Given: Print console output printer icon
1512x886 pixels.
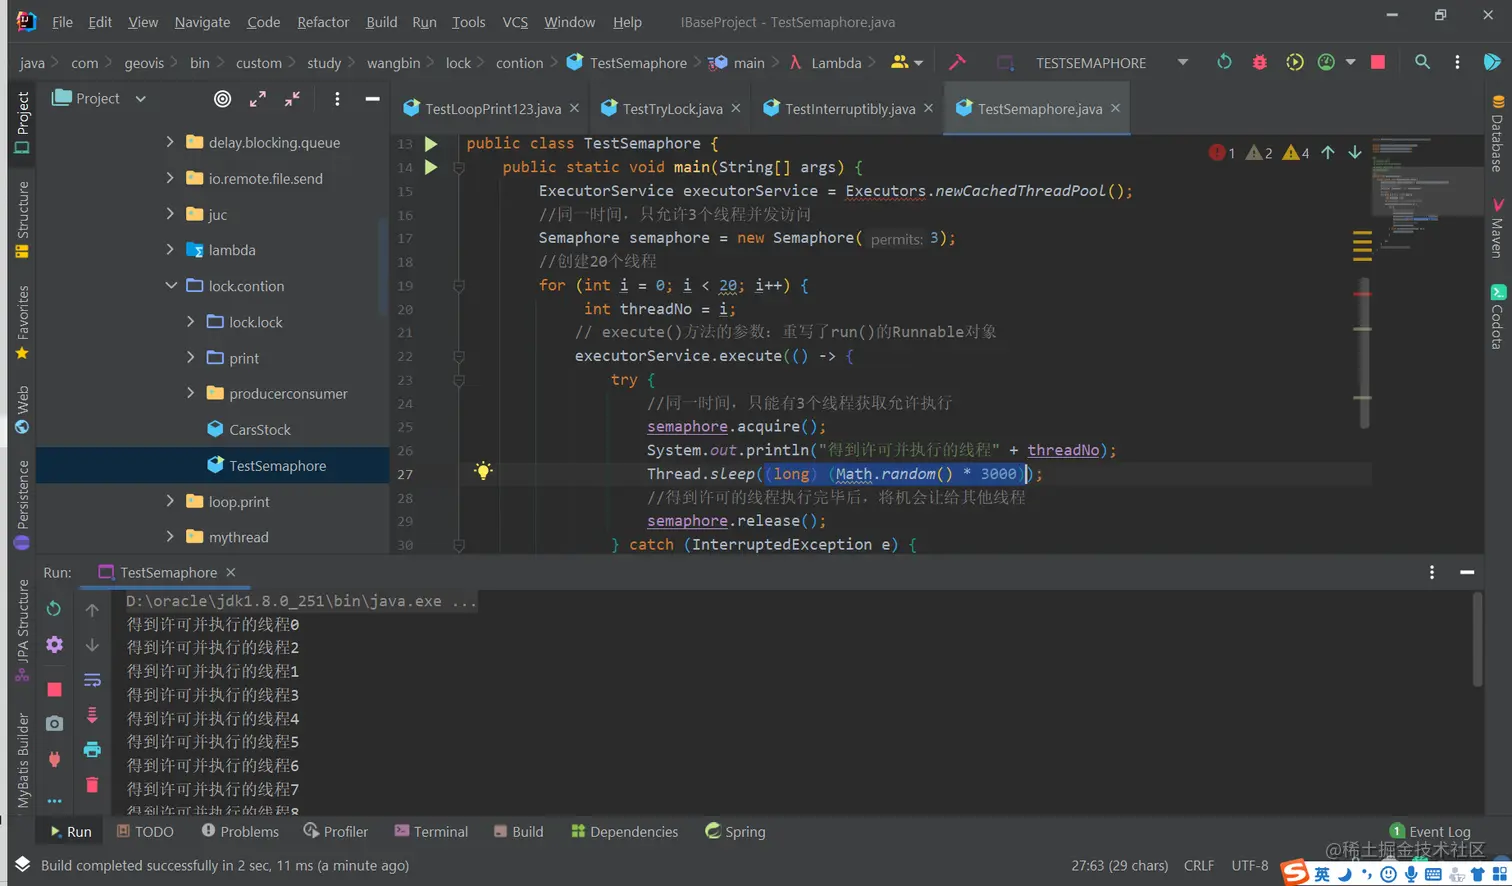Looking at the screenshot, I should [x=92, y=749].
